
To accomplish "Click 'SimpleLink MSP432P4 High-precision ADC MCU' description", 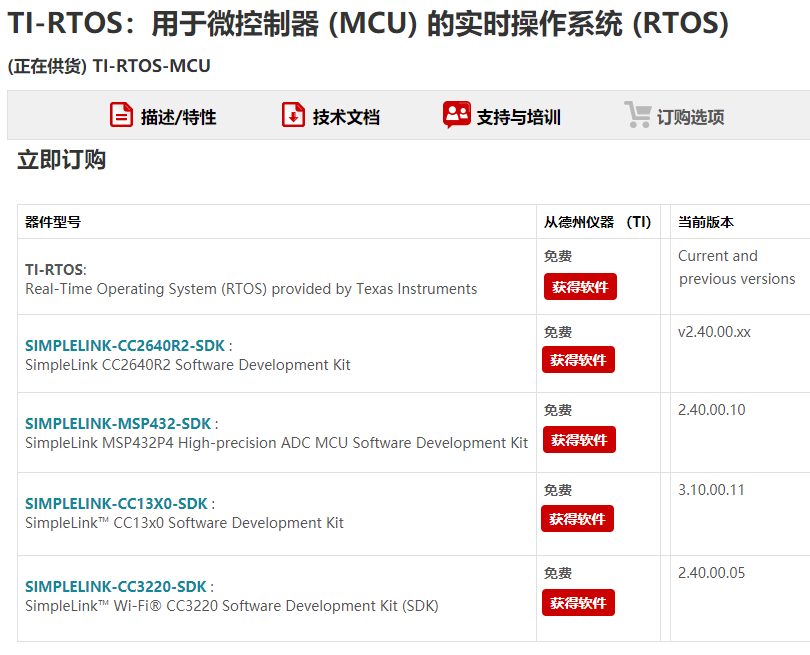I will click(x=276, y=443).
